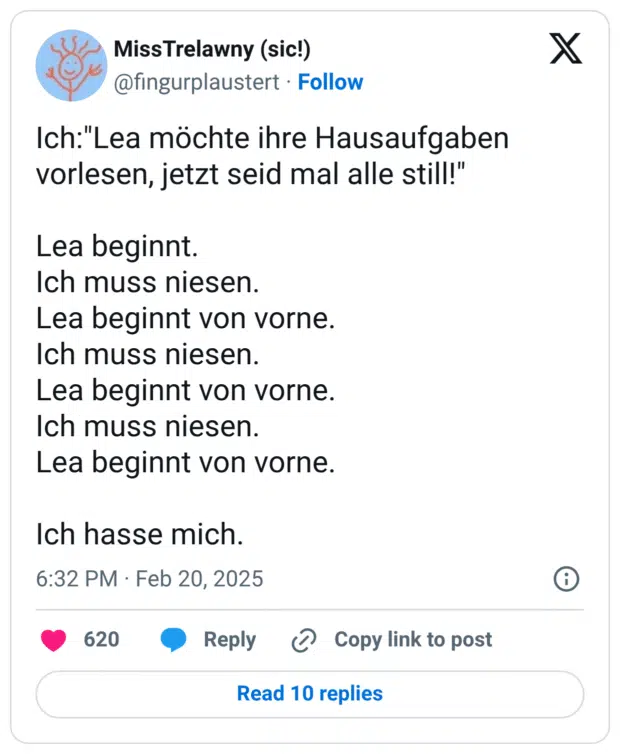The image size is (620, 754).
Task: Select Copy link to post
Action: click(x=412, y=640)
